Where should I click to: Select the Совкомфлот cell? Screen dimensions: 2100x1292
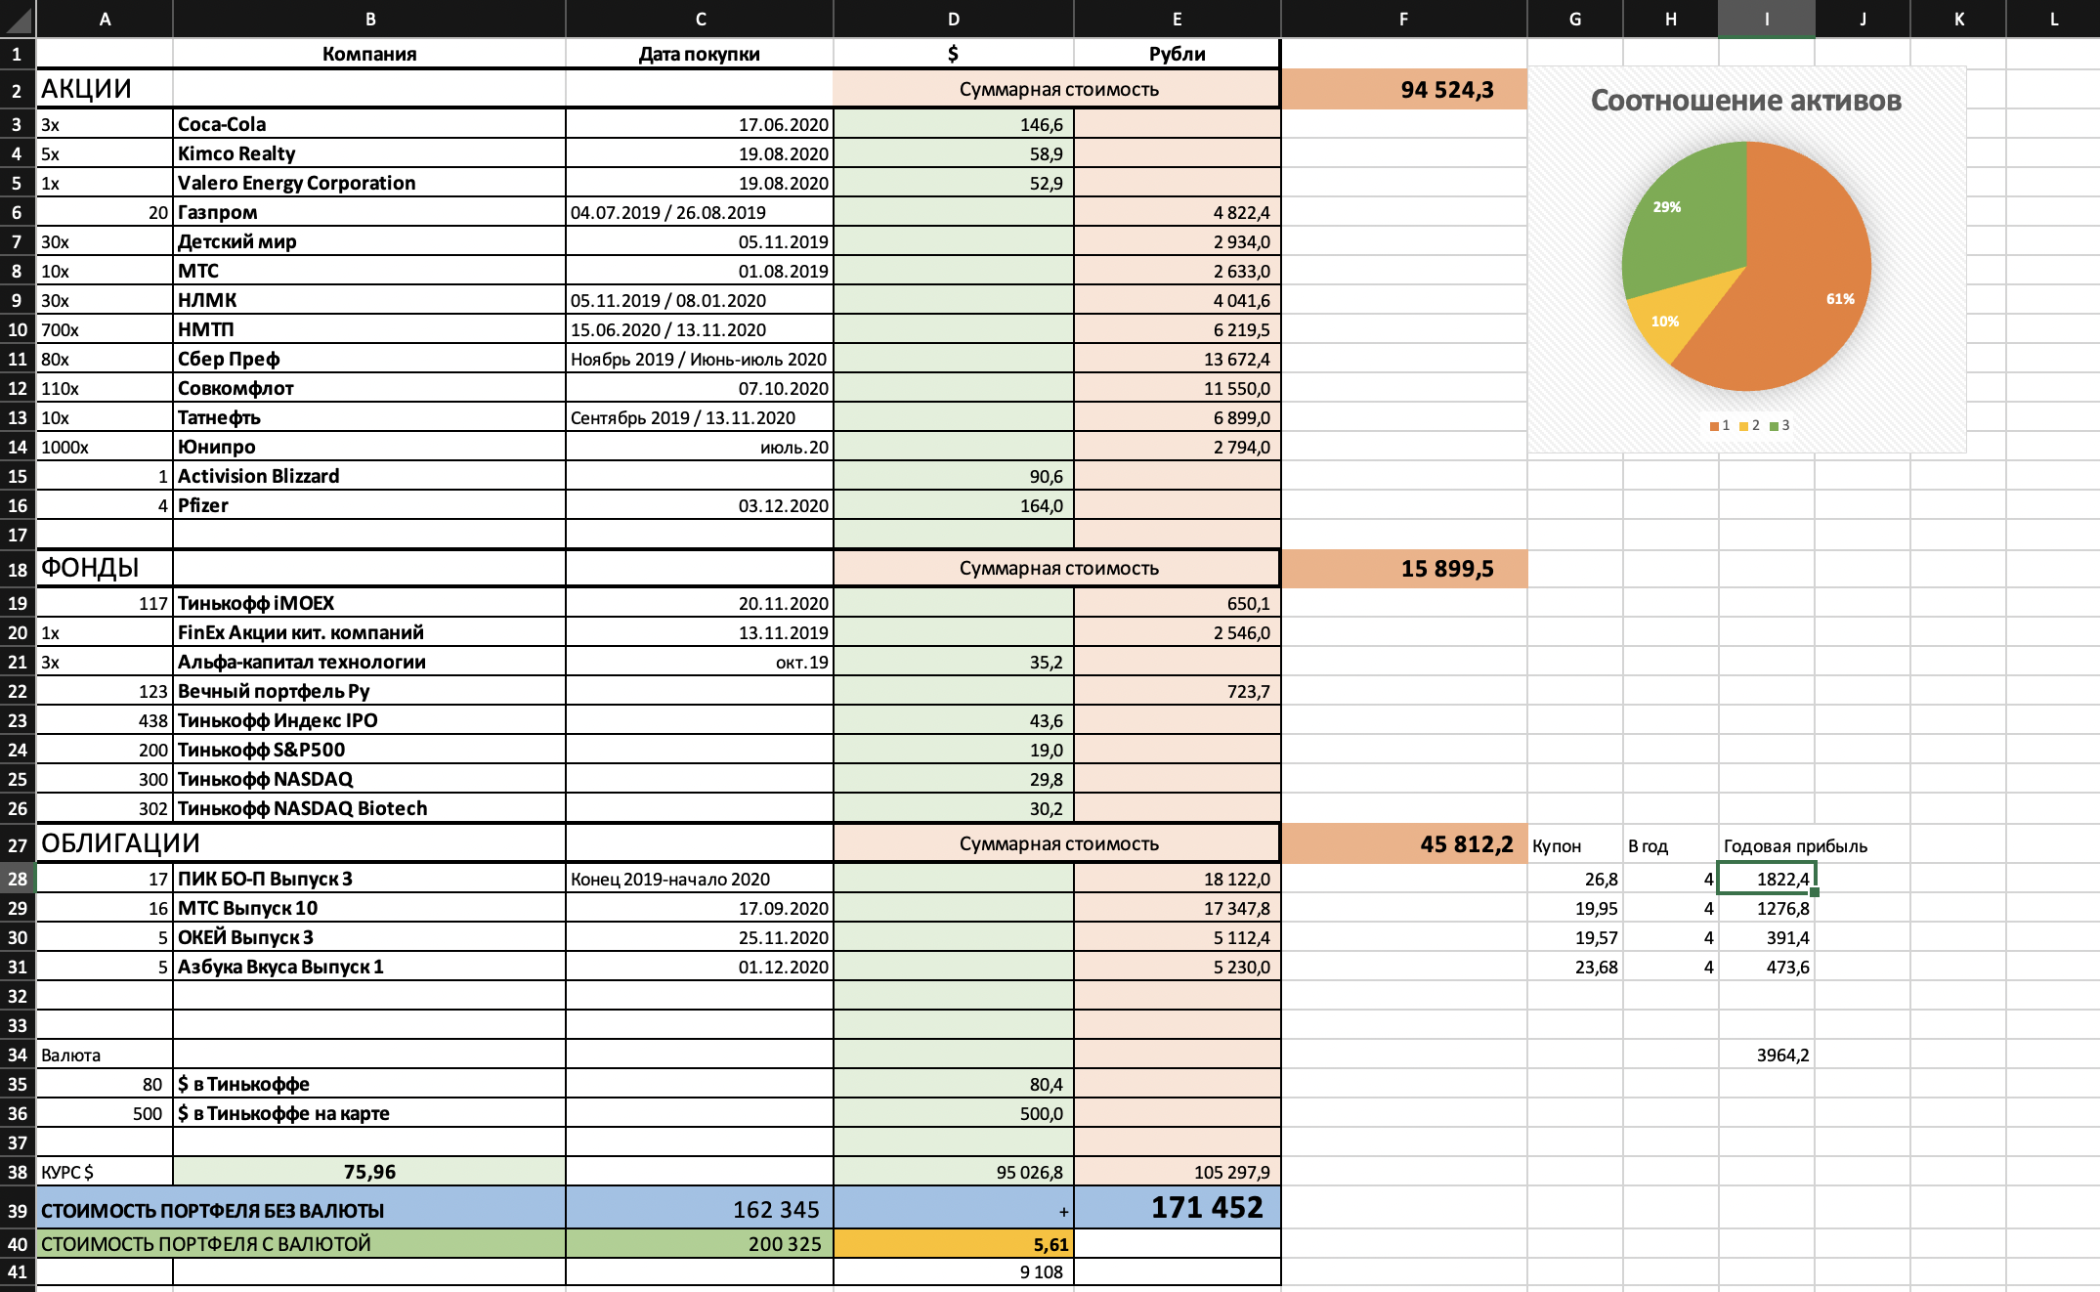point(369,388)
